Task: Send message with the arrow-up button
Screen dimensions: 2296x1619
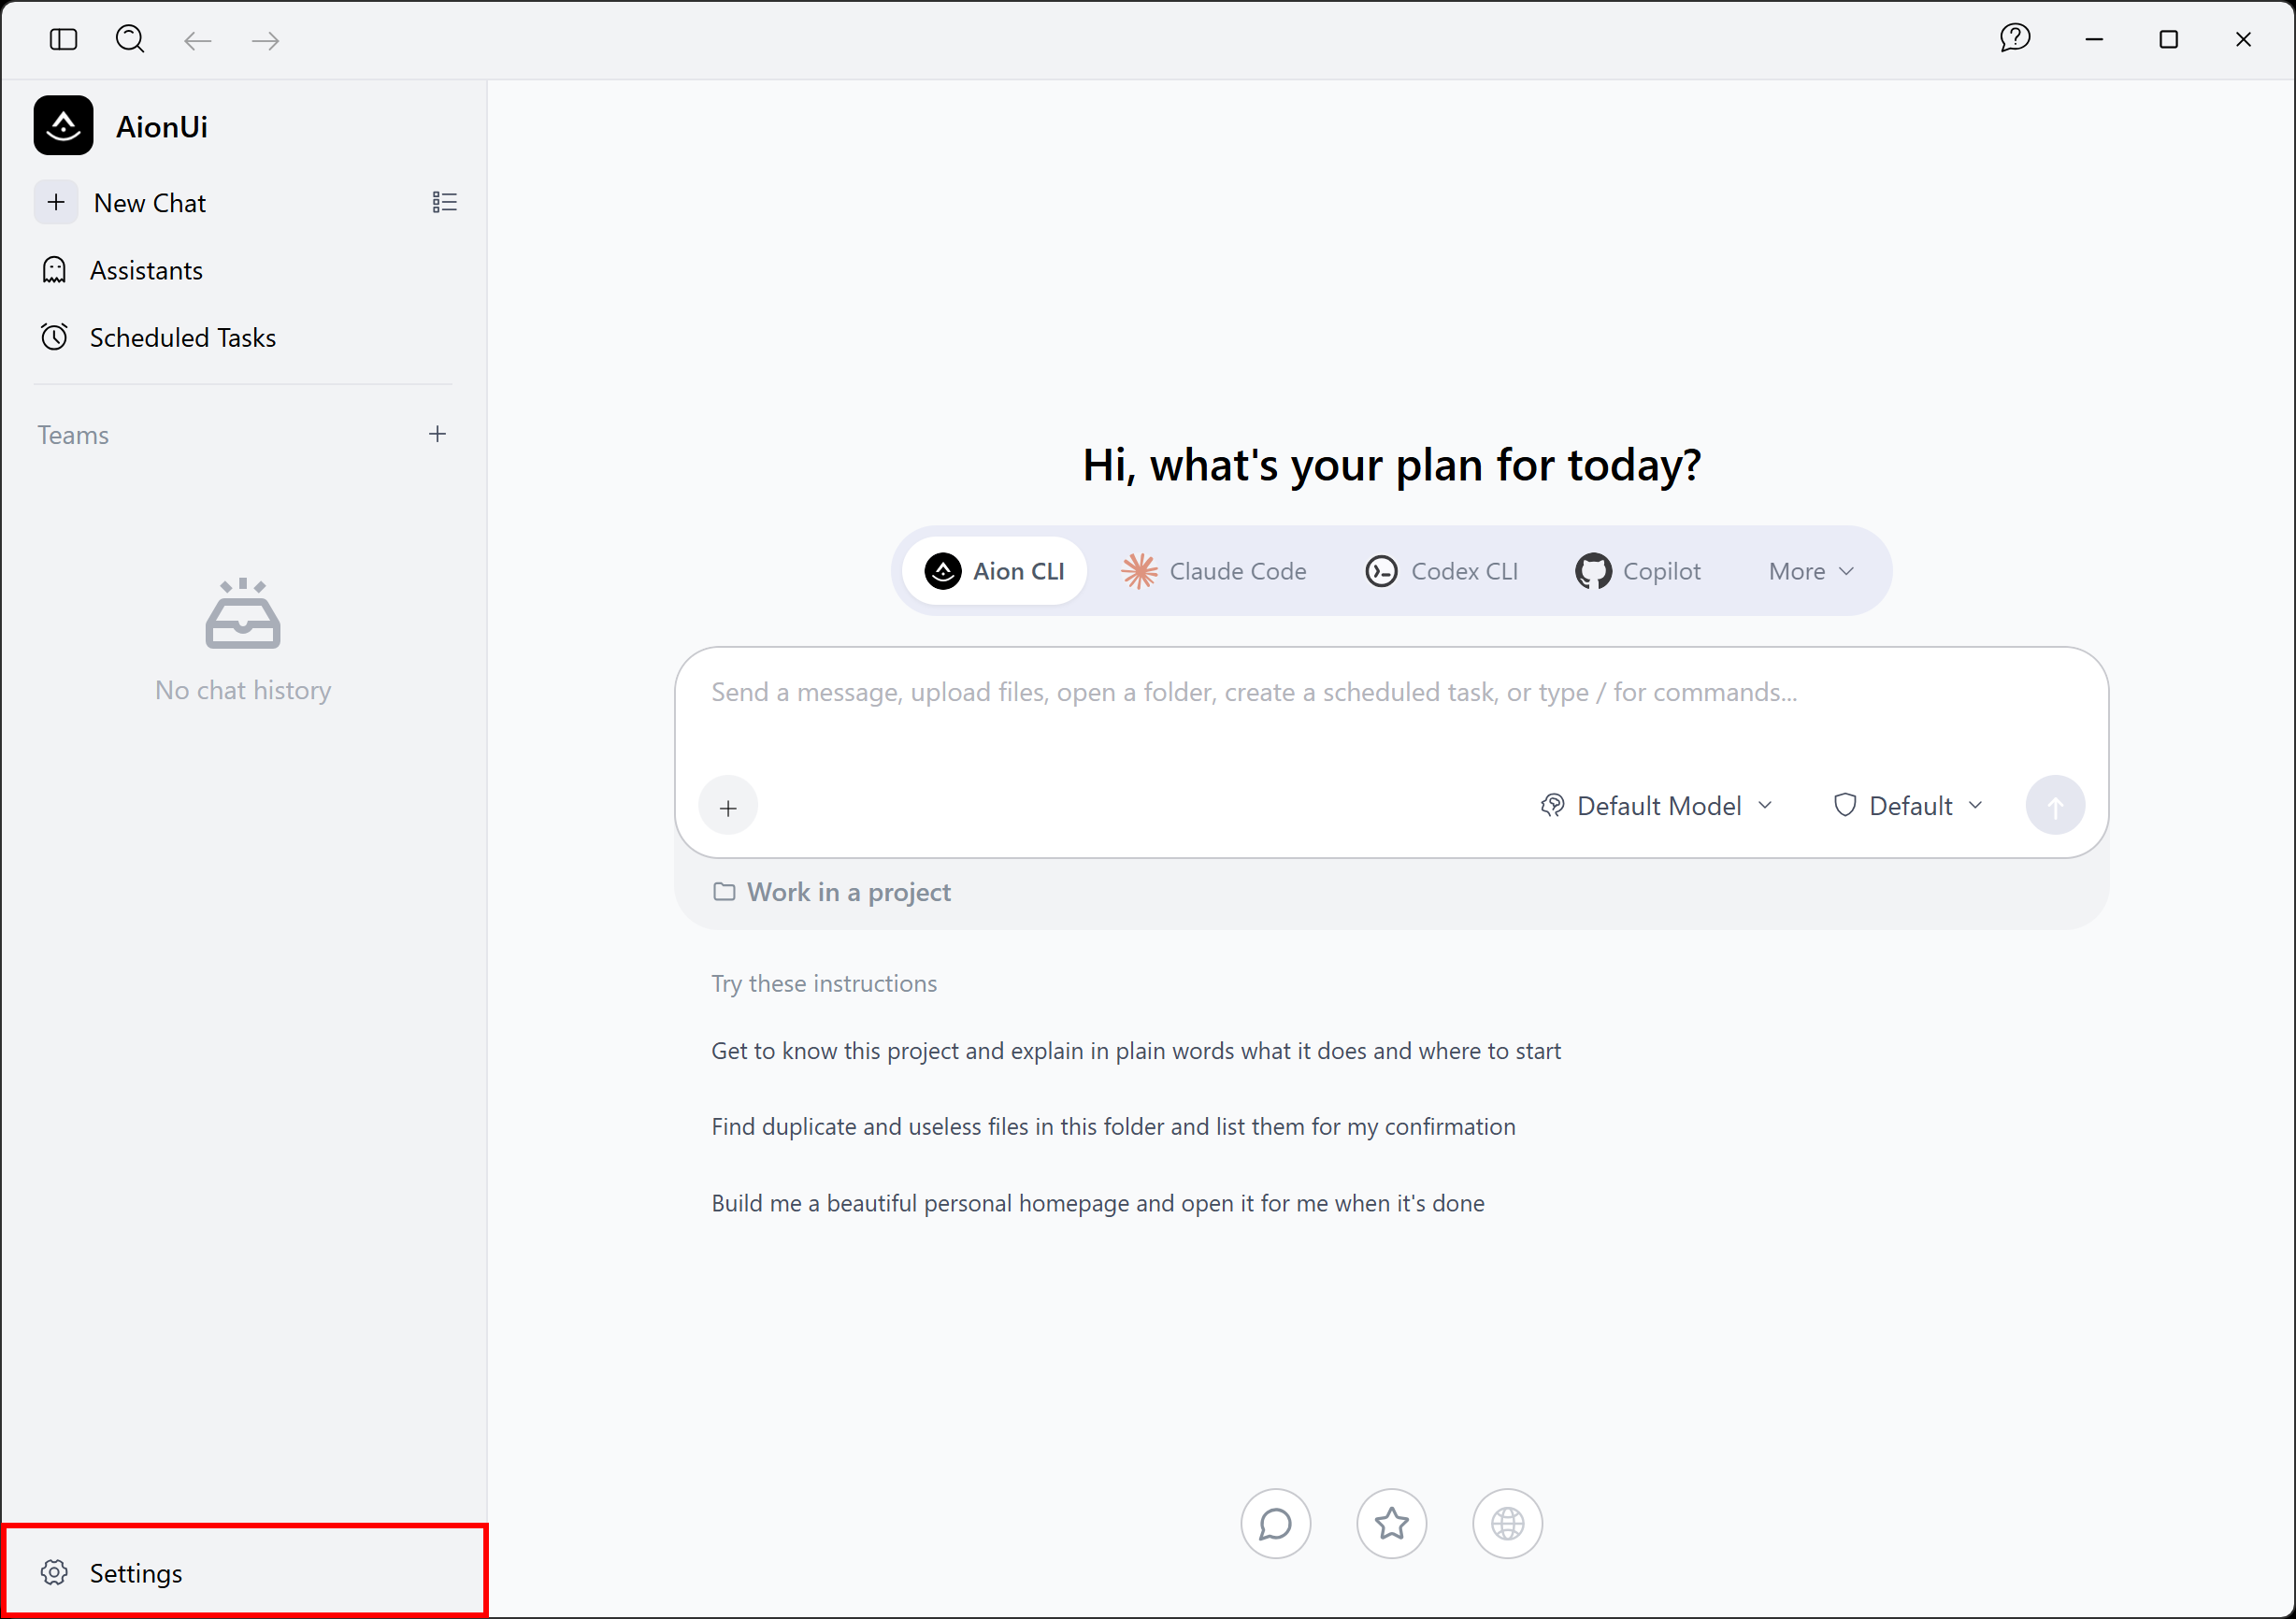Action: pos(2055,805)
